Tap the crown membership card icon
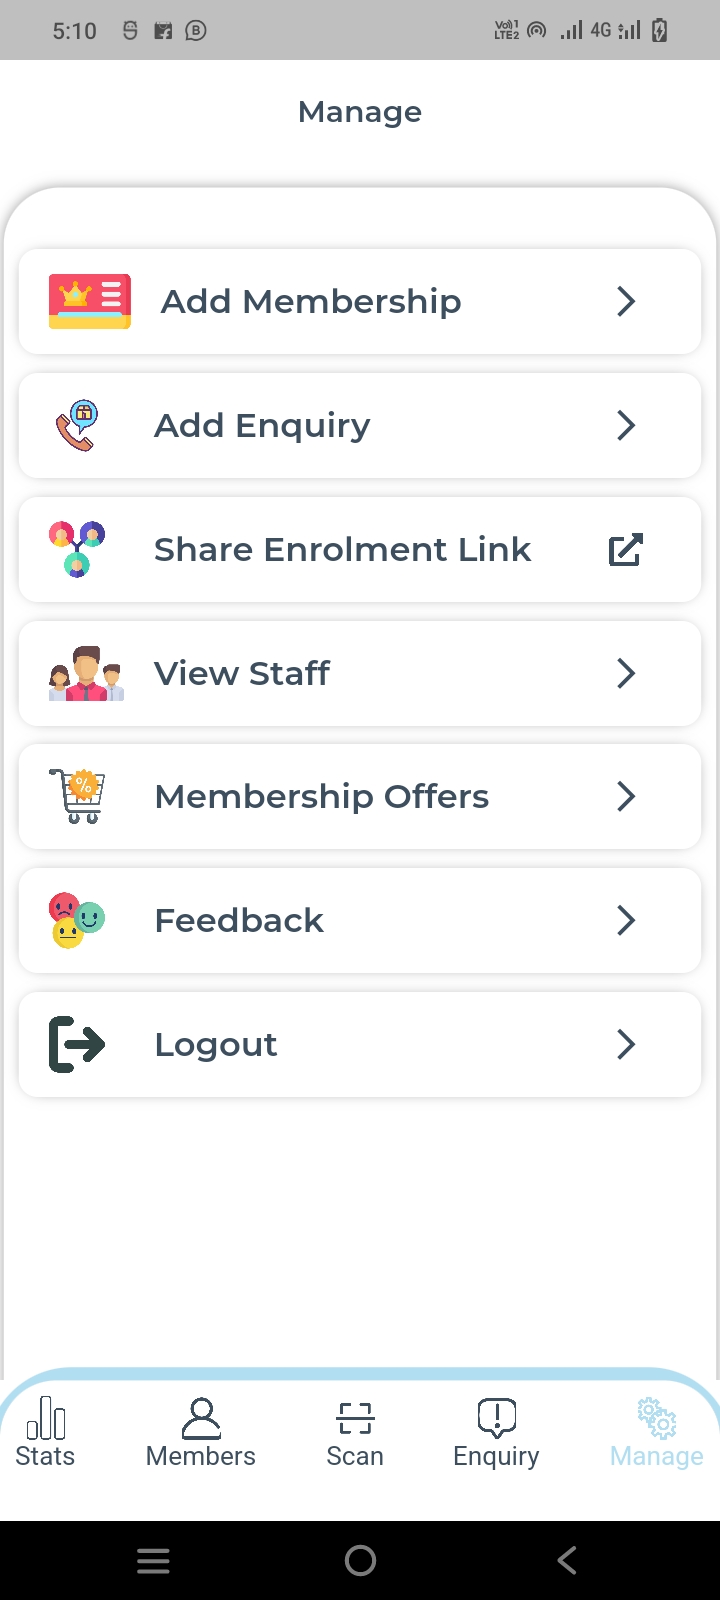This screenshot has height=1600, width=720. click(90, 301)
